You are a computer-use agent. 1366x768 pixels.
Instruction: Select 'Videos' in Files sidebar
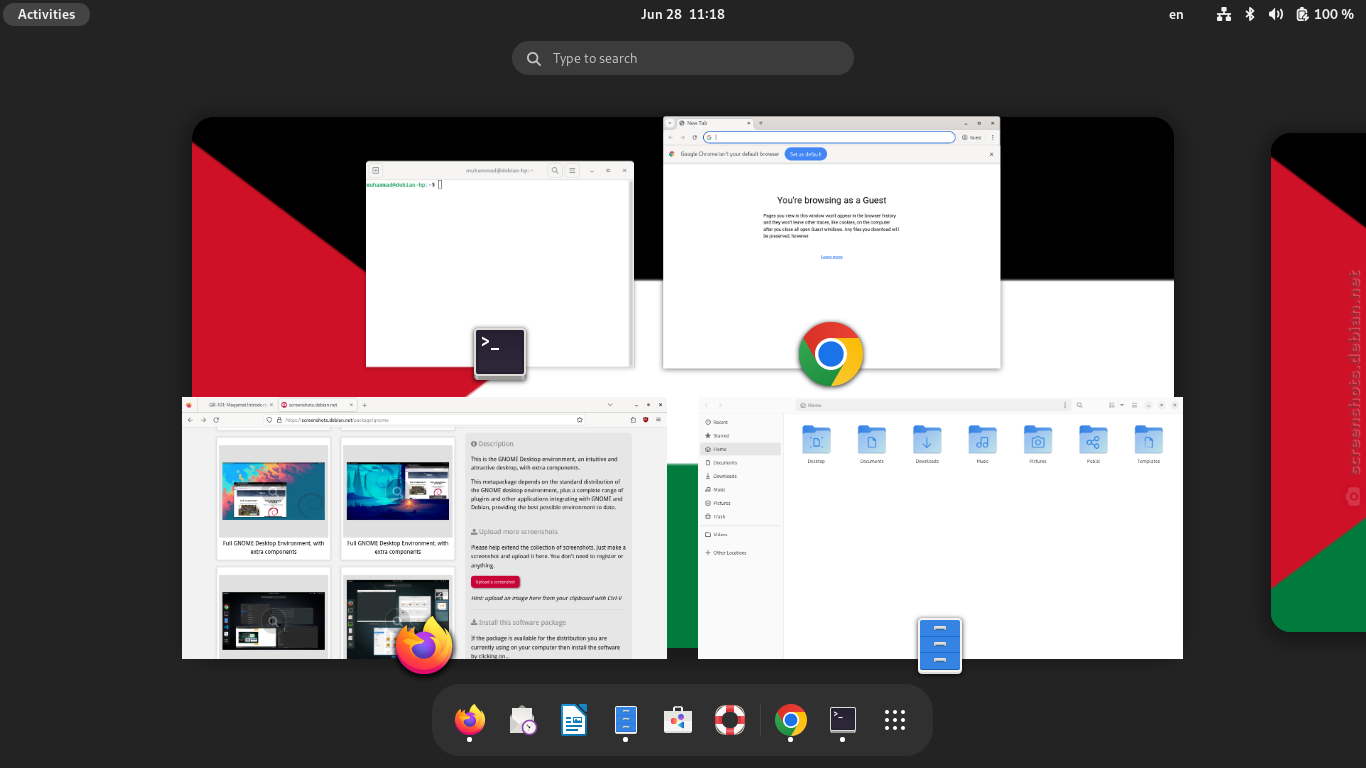click(x=741, y=534)
